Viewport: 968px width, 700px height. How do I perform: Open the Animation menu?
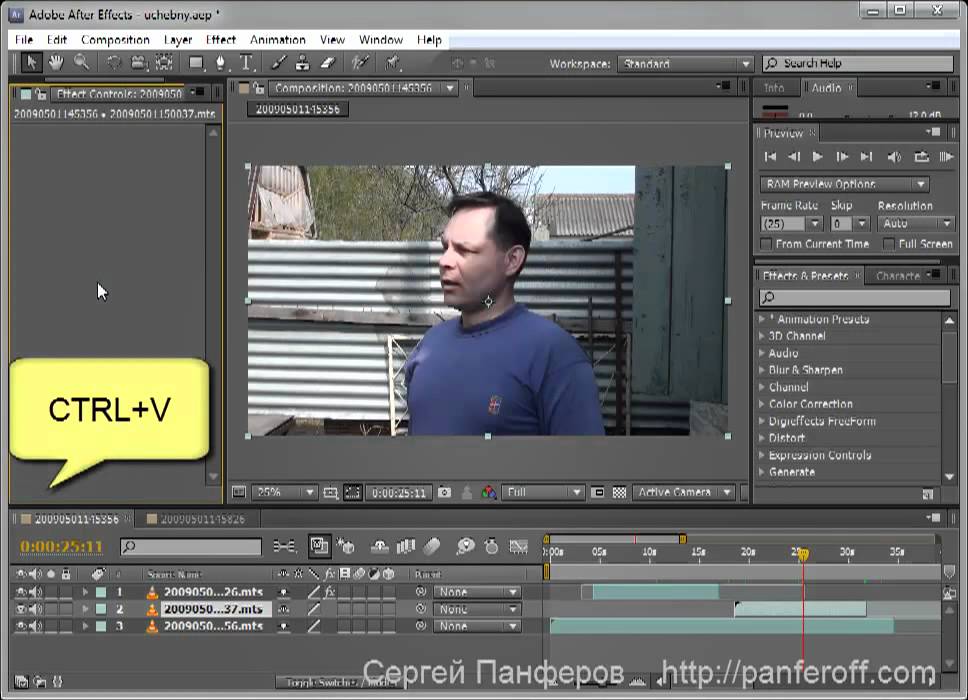tap(277, 40)
